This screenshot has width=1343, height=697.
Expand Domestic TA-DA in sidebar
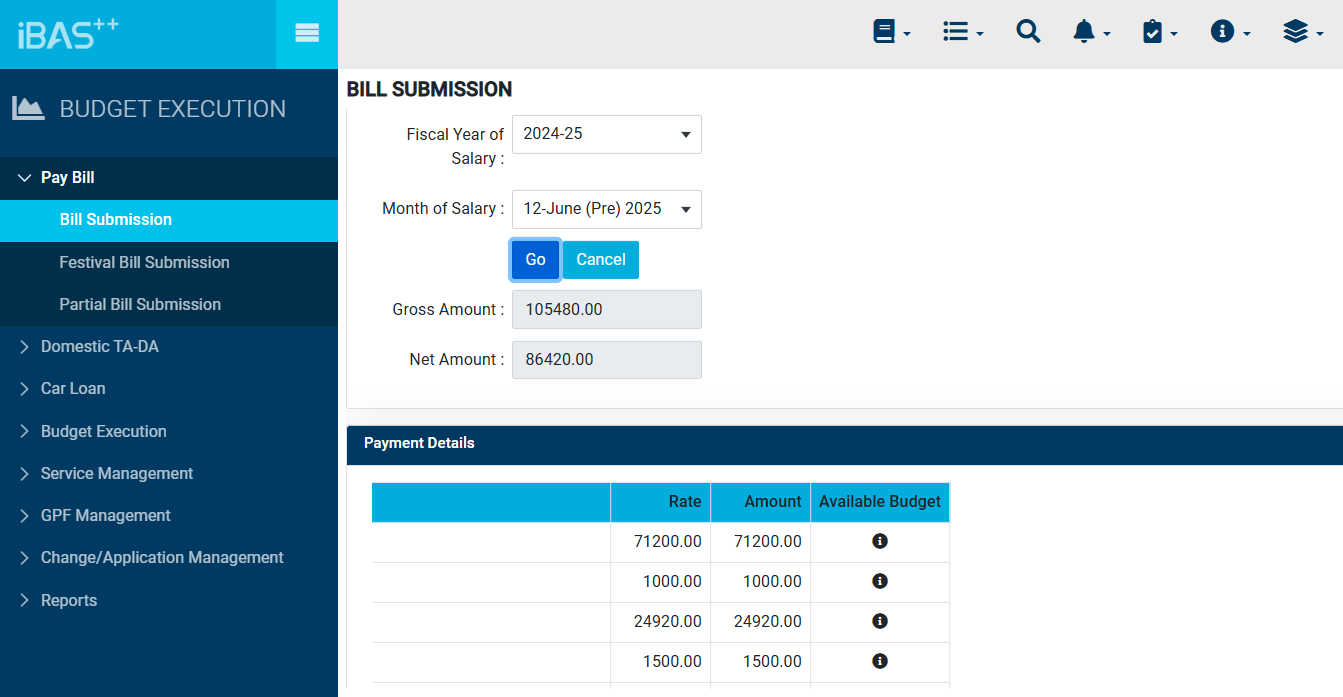click(99, 347)
